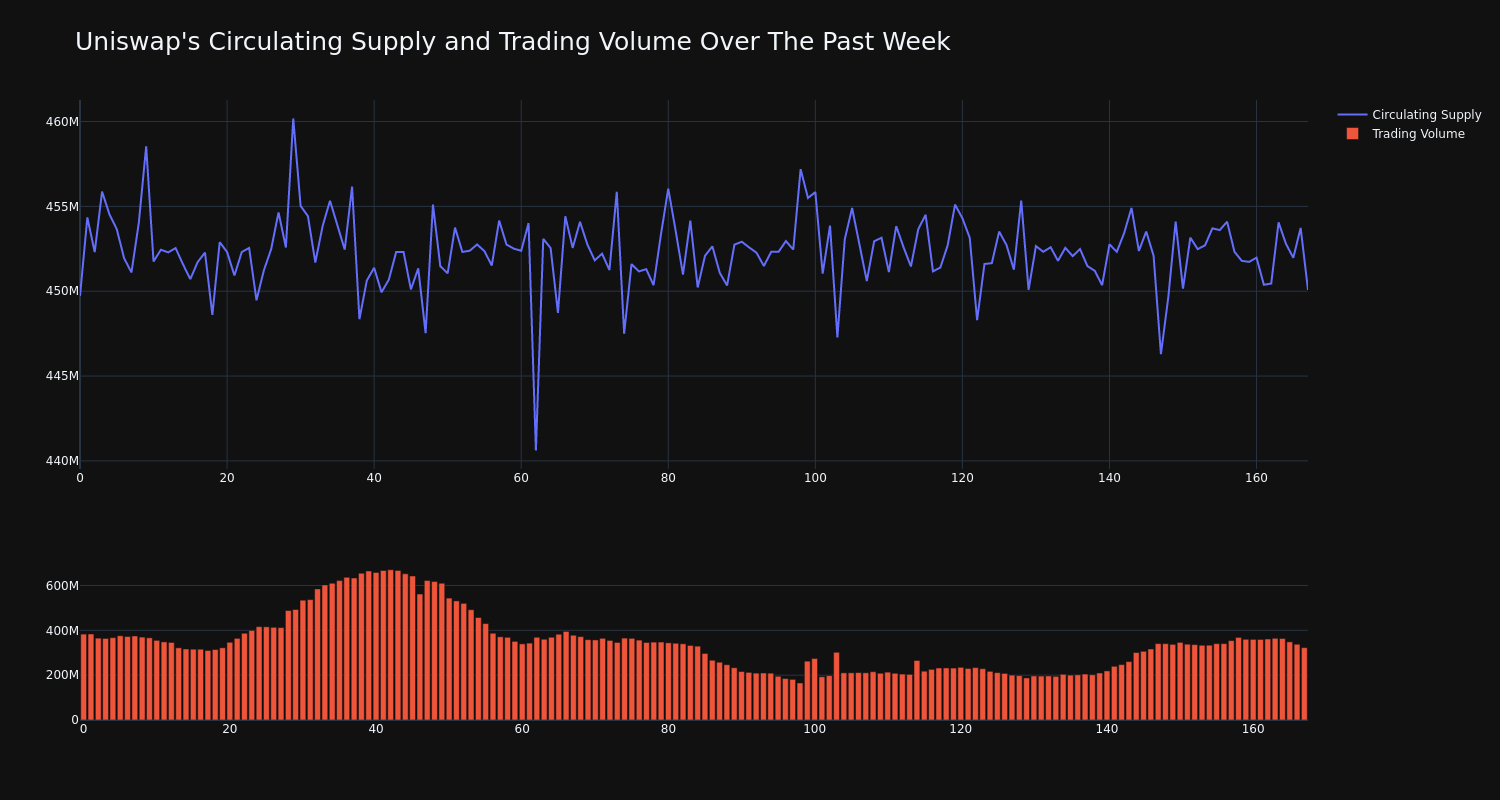Click the red Trading Volume legend swatch

[1352, 134]
